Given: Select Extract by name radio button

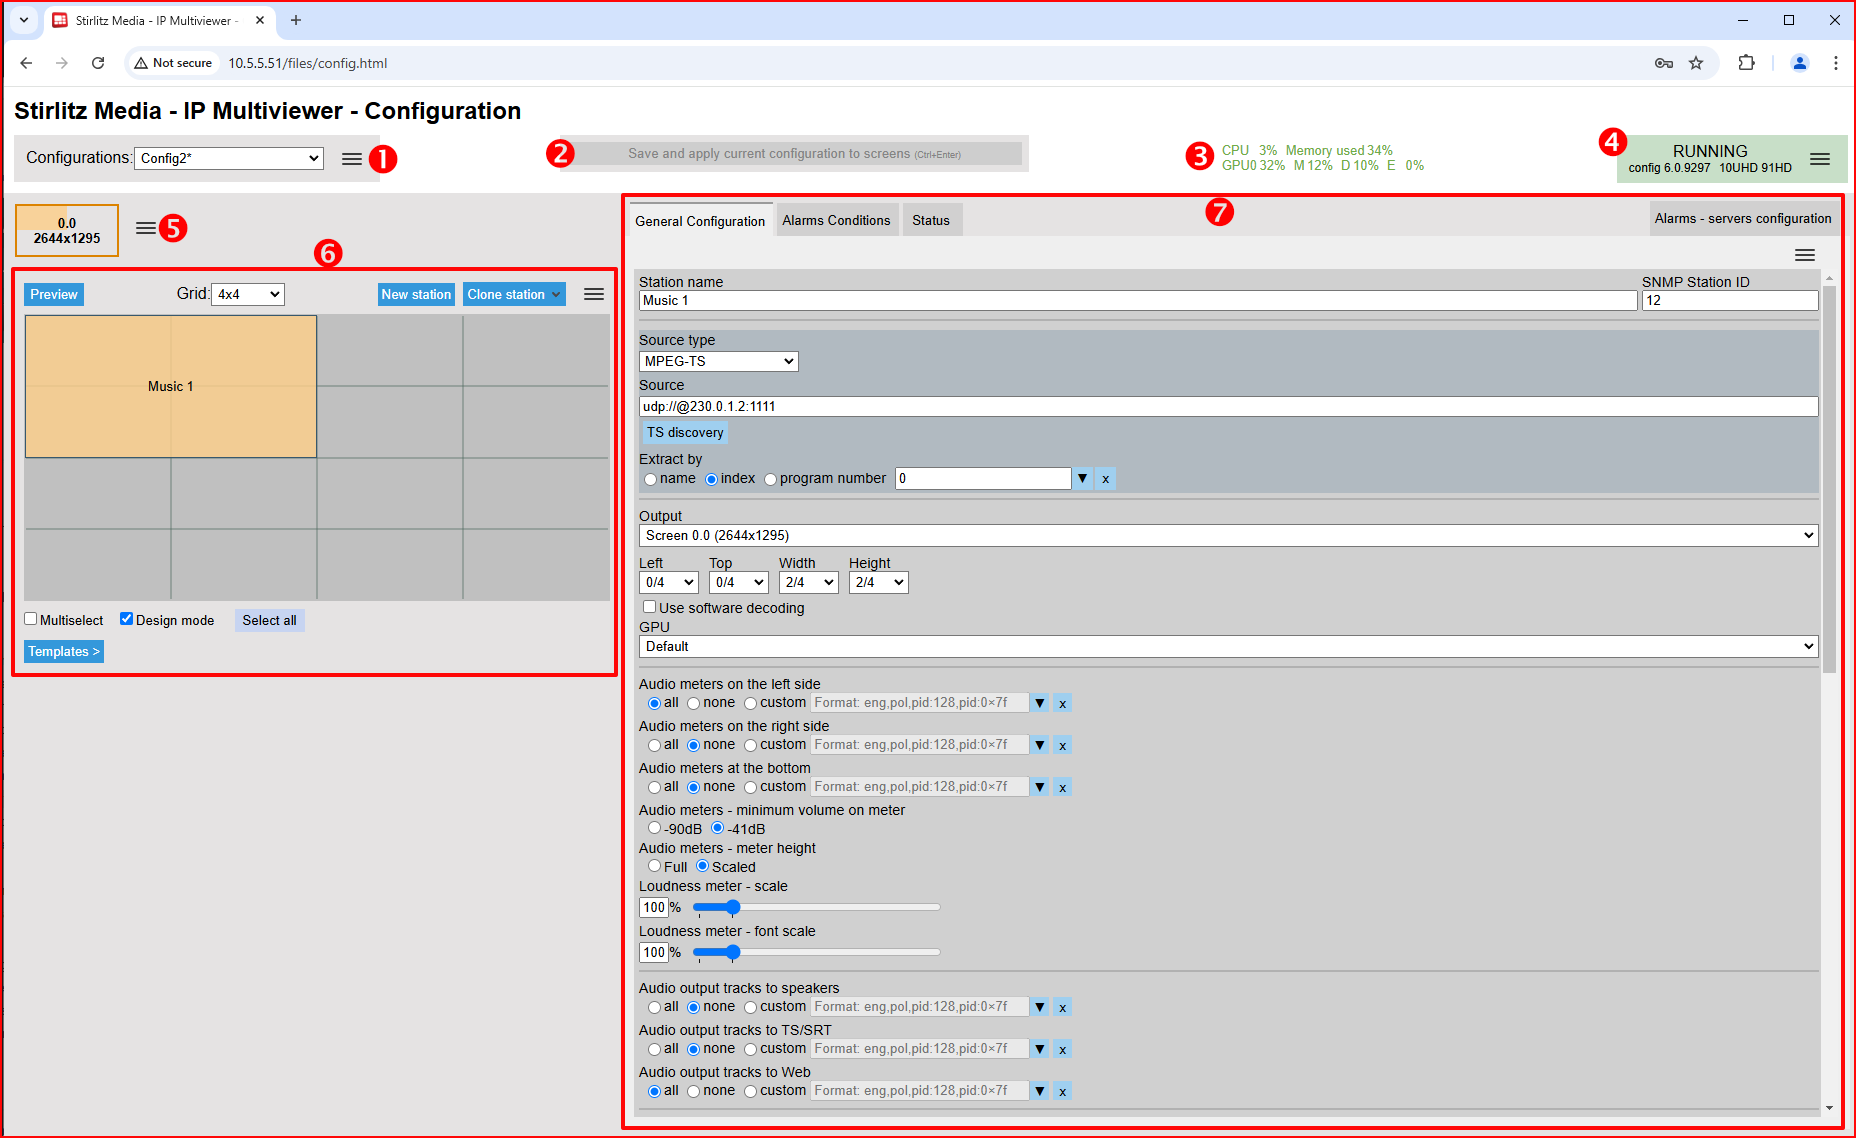Looking at the screenshot, I should click(x=651, y=479).
